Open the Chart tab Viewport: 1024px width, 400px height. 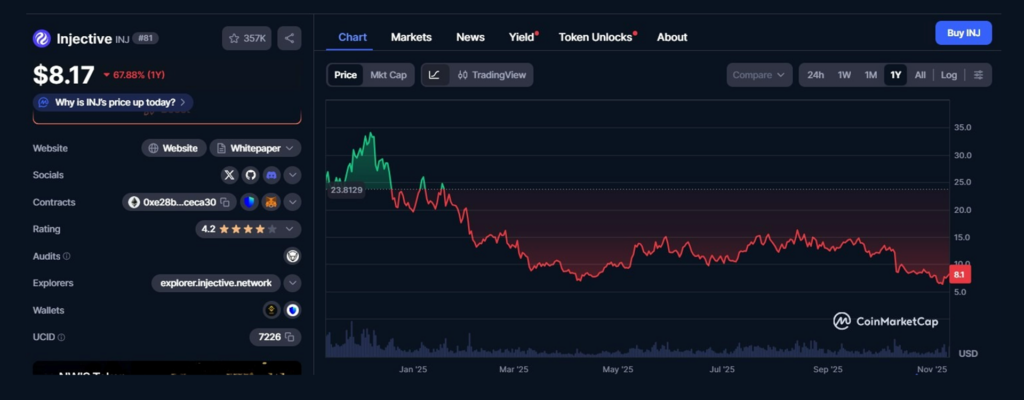[x=353, y=37]
